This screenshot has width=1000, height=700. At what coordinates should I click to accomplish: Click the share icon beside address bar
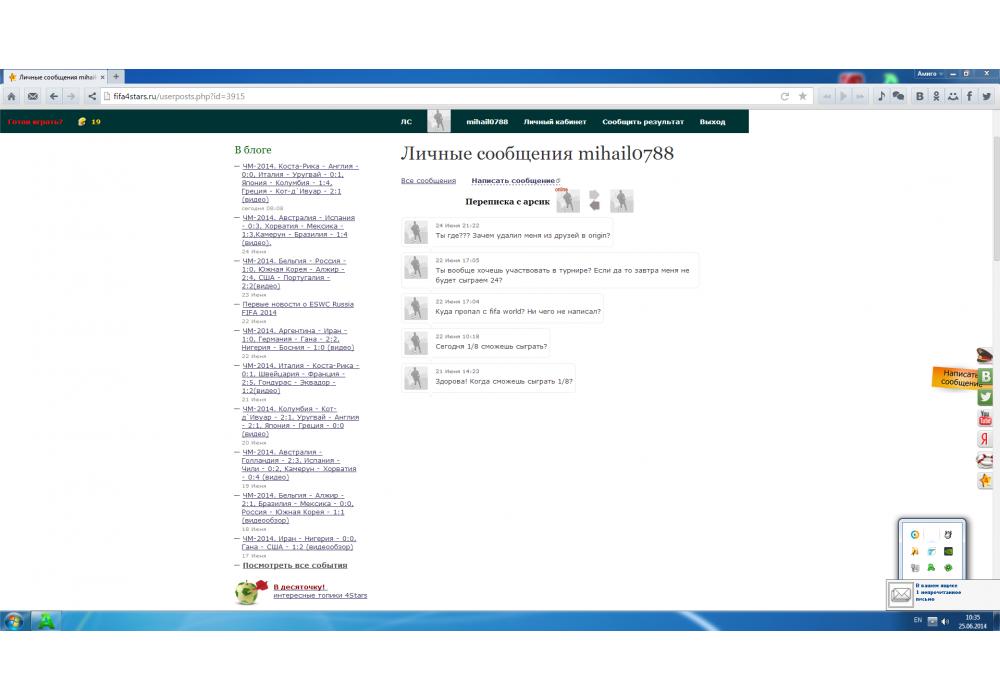[x=92, y=96]
